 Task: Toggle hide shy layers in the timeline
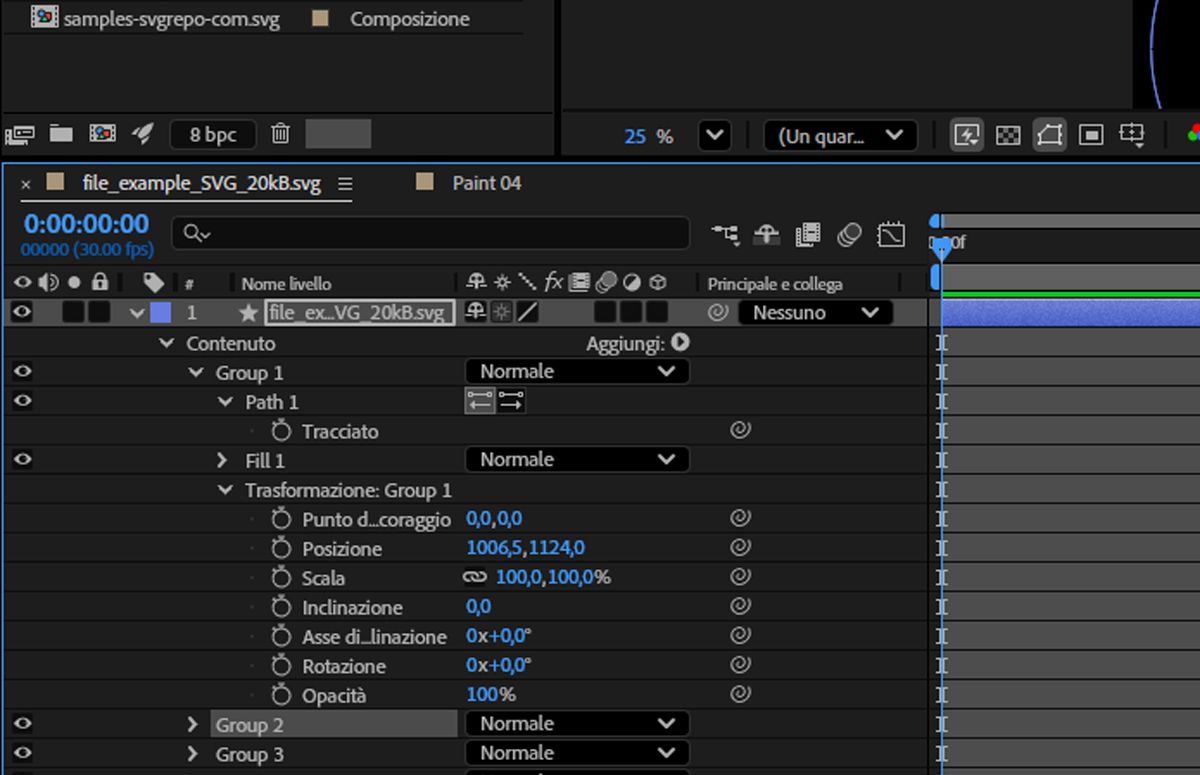(766, 235)
